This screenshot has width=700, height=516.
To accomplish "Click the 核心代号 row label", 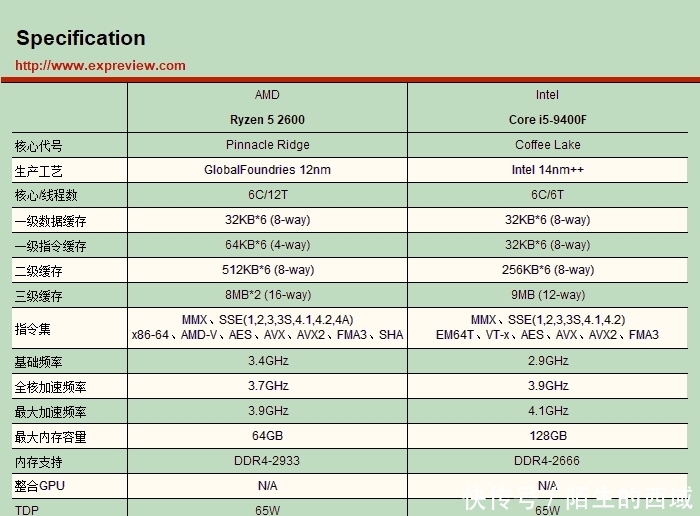I will [x=38, y=146].
